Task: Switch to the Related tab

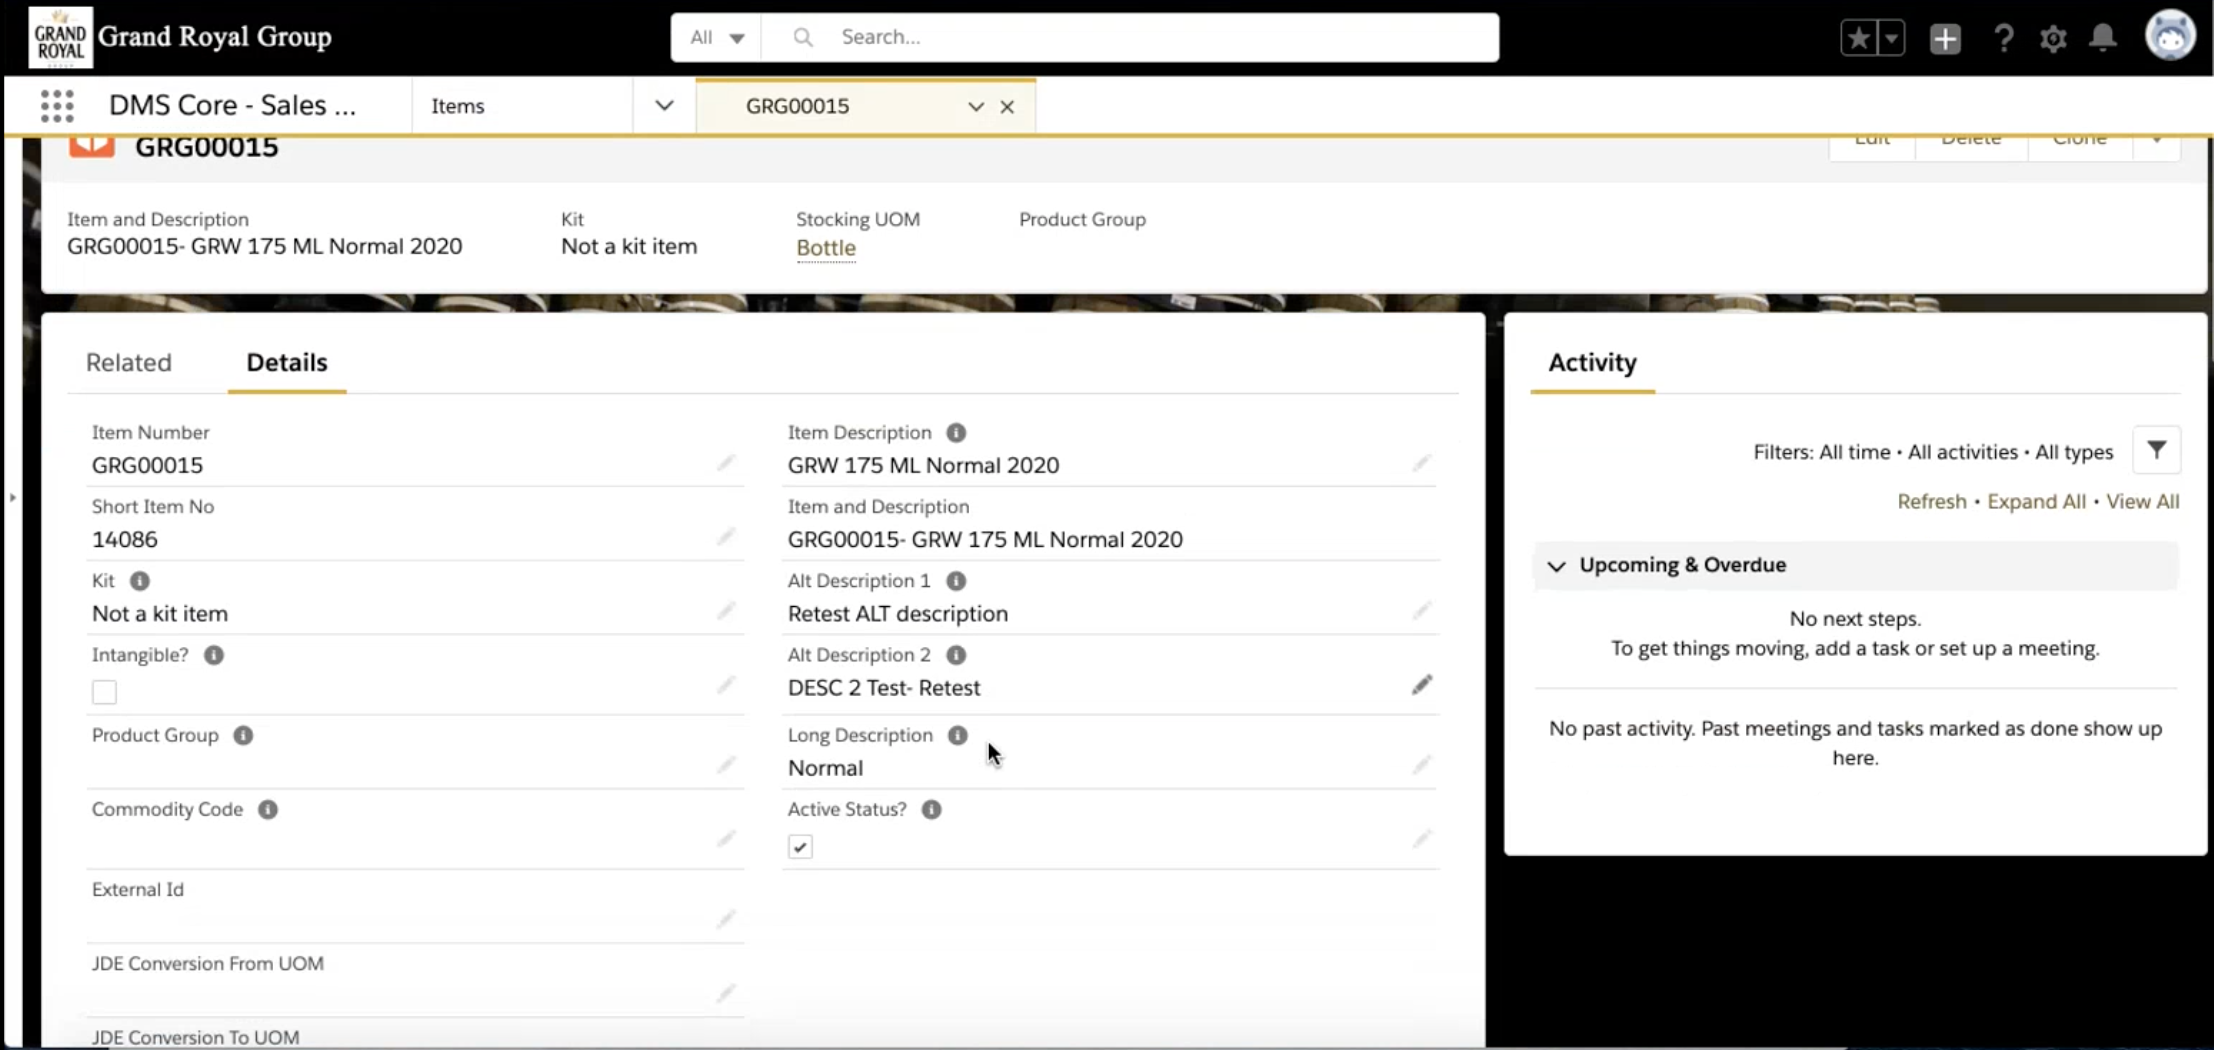Action: tap(129, 362)
